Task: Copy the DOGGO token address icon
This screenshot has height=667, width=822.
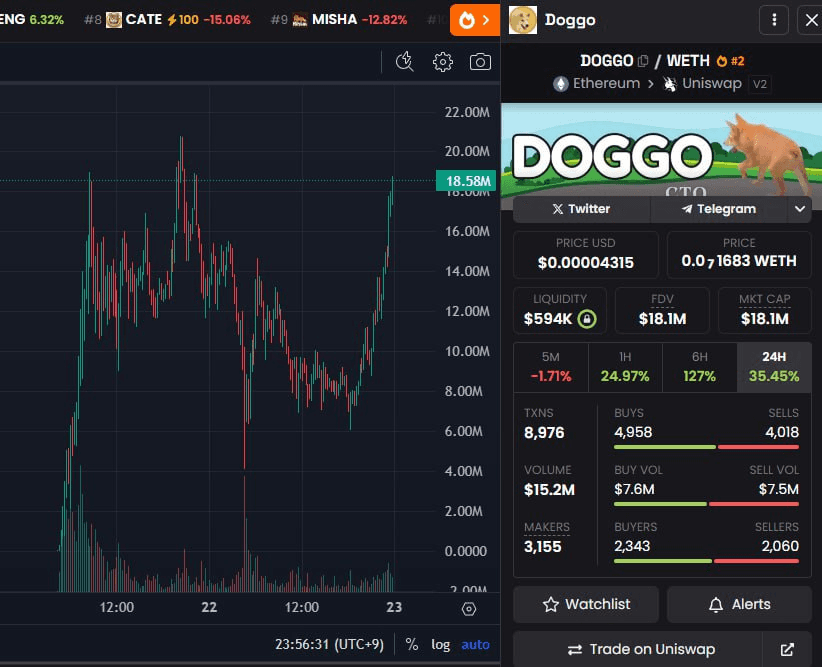Action: click(643, 61)
